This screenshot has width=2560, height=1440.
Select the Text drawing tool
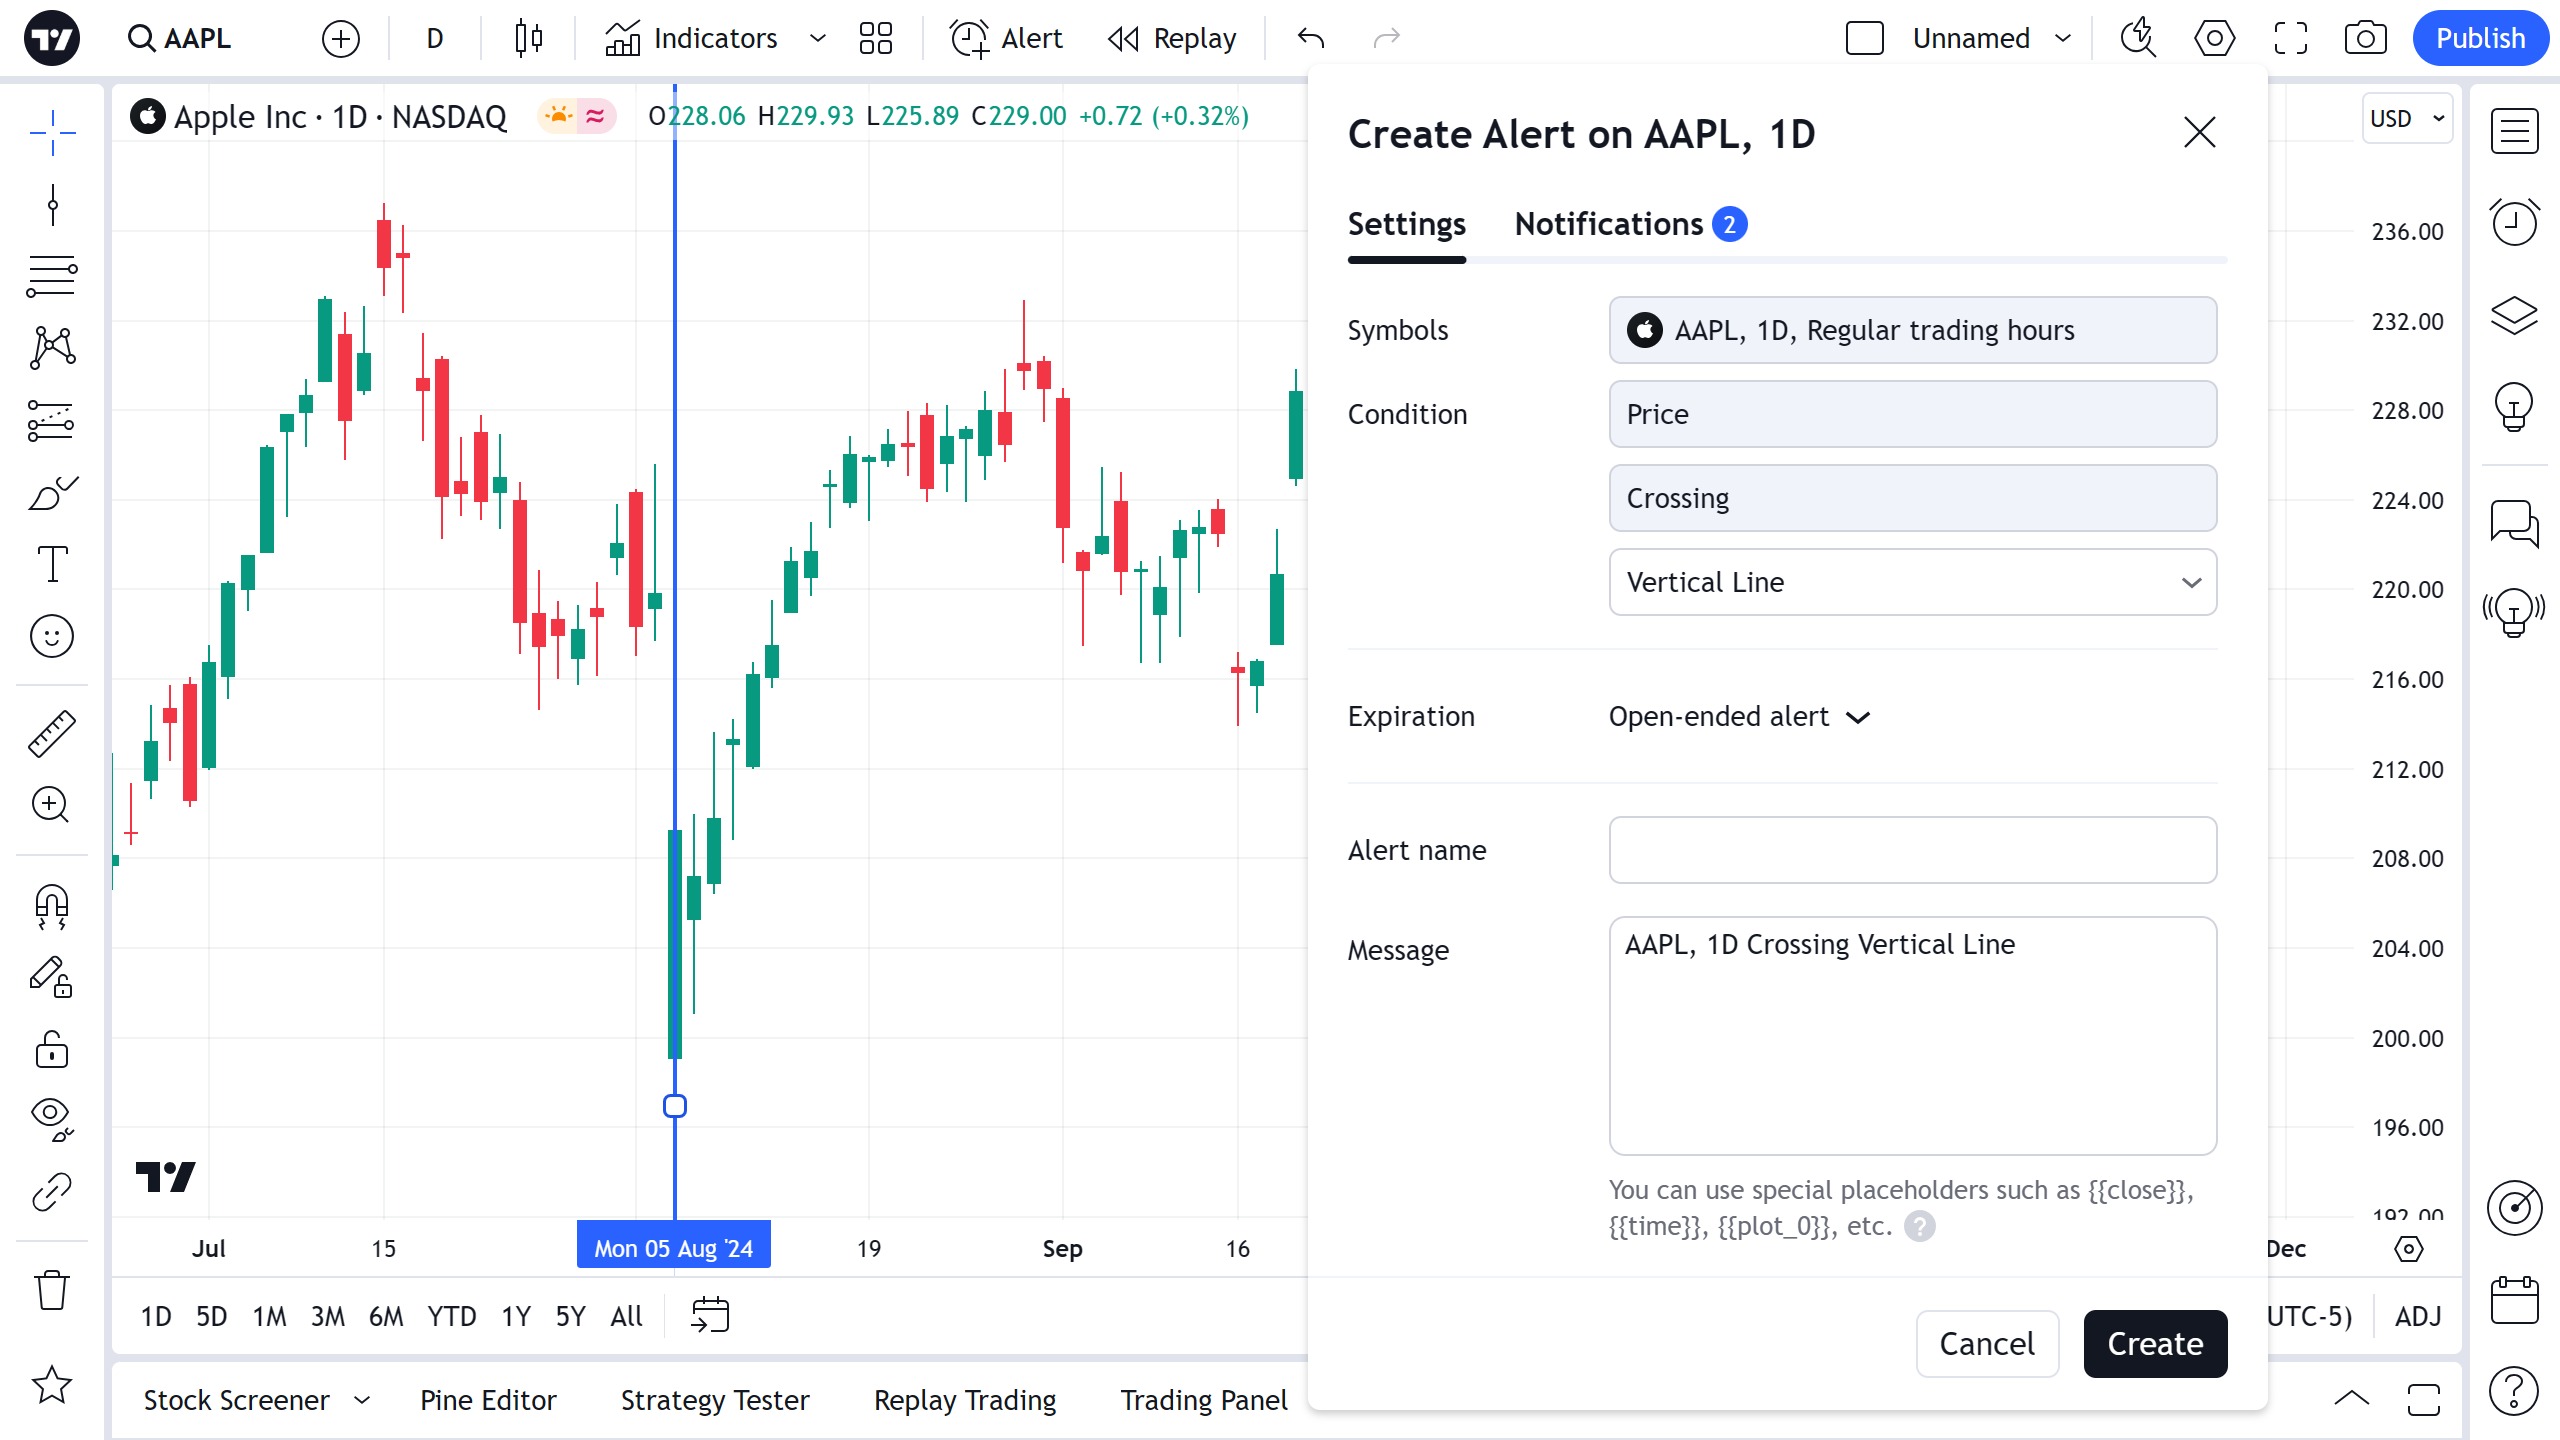(x=52, y=564)
